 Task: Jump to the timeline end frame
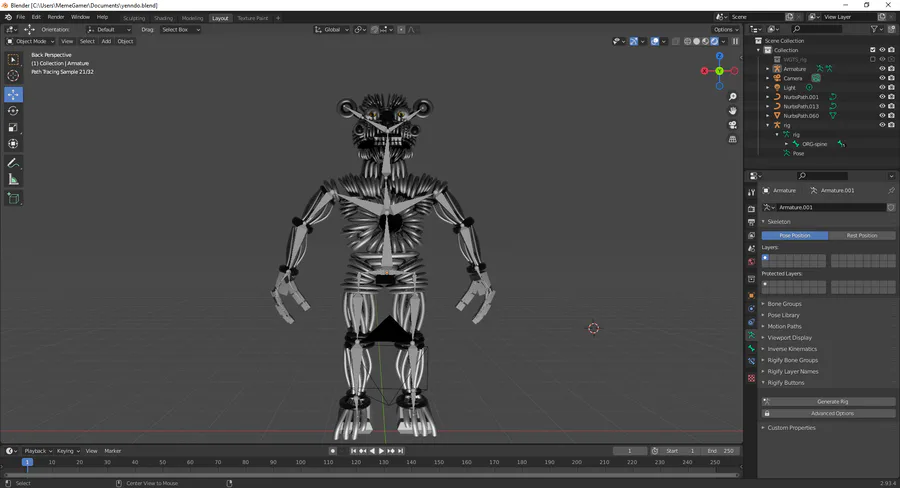(x=401, y=451)
